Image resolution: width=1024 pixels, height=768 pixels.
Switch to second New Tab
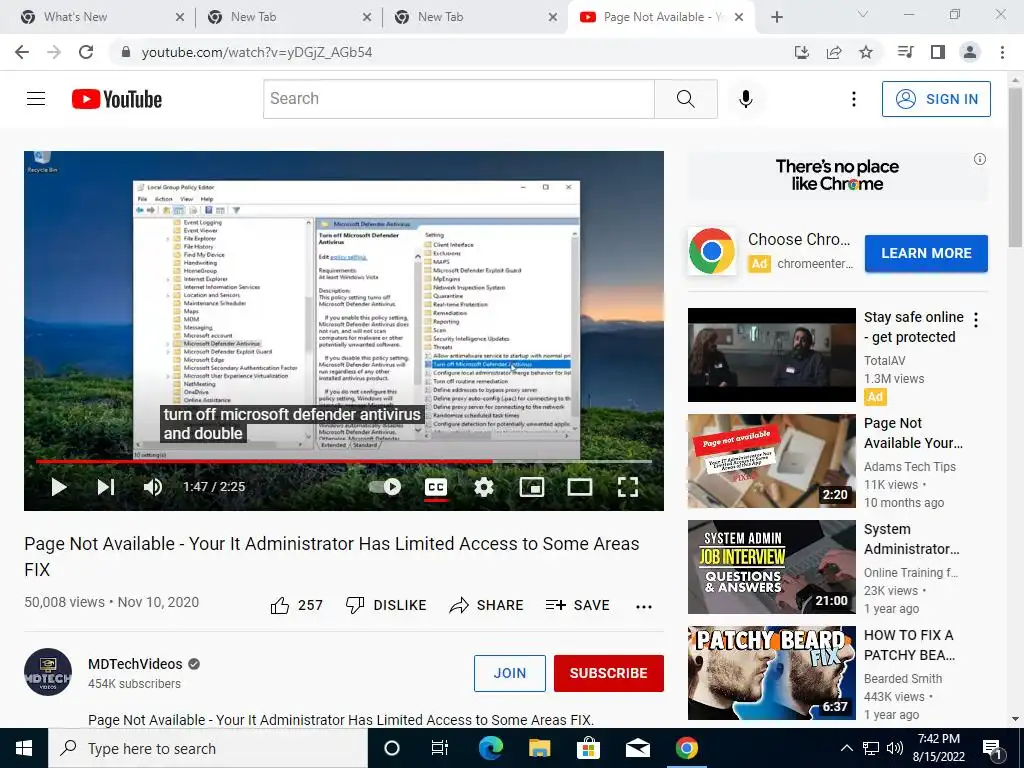tap(287, 17)
